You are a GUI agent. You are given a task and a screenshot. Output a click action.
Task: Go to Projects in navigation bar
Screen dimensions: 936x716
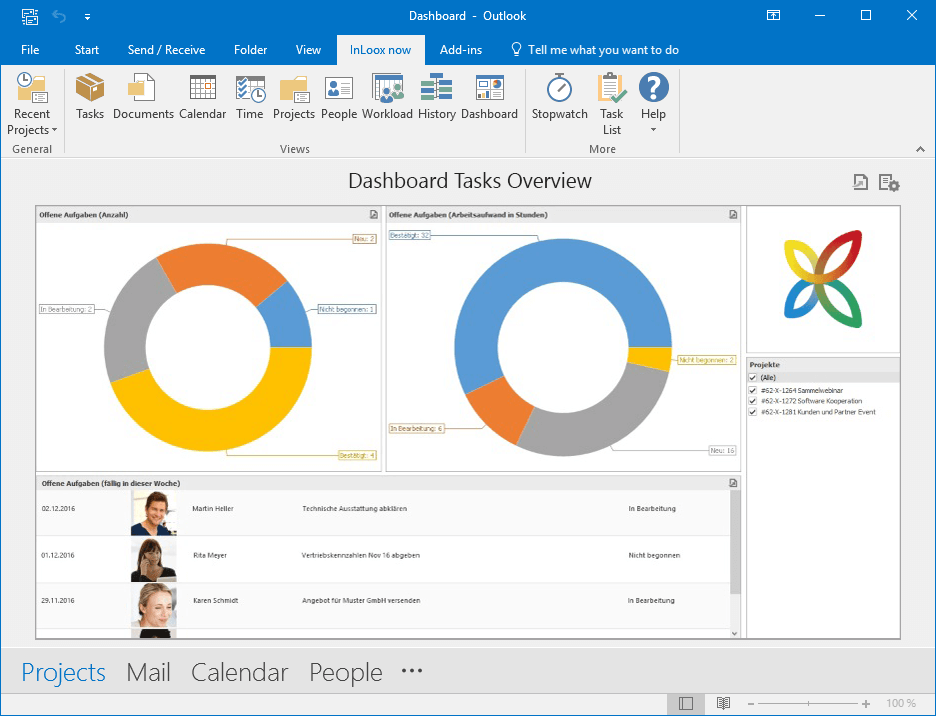63,672
